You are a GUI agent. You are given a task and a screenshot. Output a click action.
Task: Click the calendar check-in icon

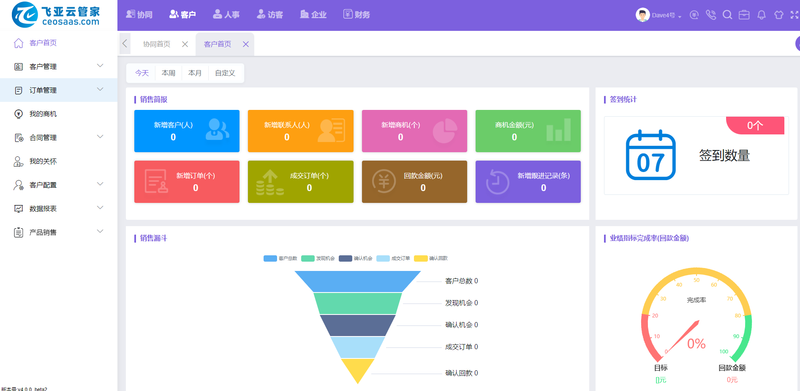click(651, 155)
